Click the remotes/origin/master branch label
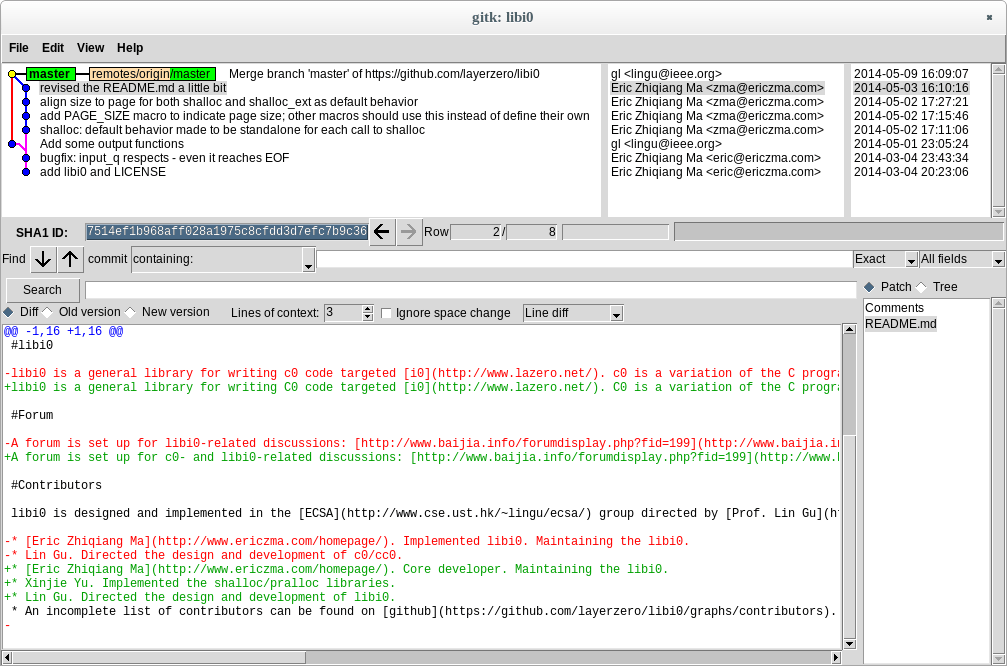The width and height of the screenshot is (1007, 666). pyautogui.click(x=152, y=74)
